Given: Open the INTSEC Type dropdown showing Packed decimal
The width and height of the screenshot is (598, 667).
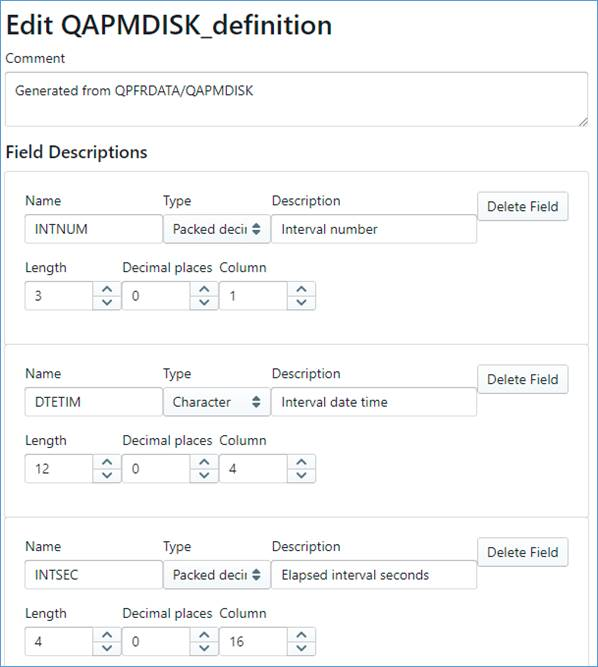Looking at the screenshot, I should click(x=217, y=575).
